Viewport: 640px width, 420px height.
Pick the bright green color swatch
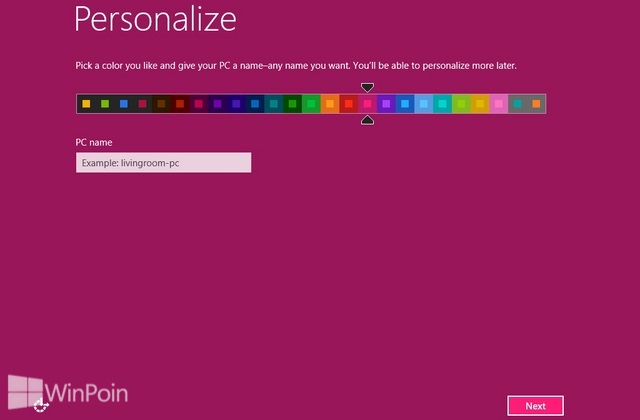tap(311, 104)
